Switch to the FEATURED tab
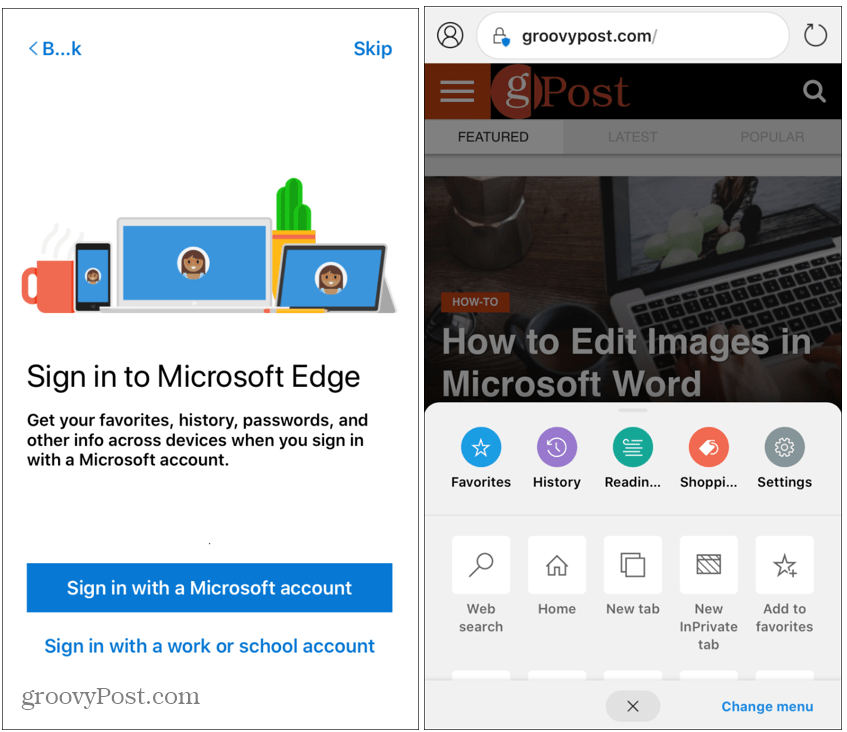Viewport: 847px width, 732px height. [493, 137]
